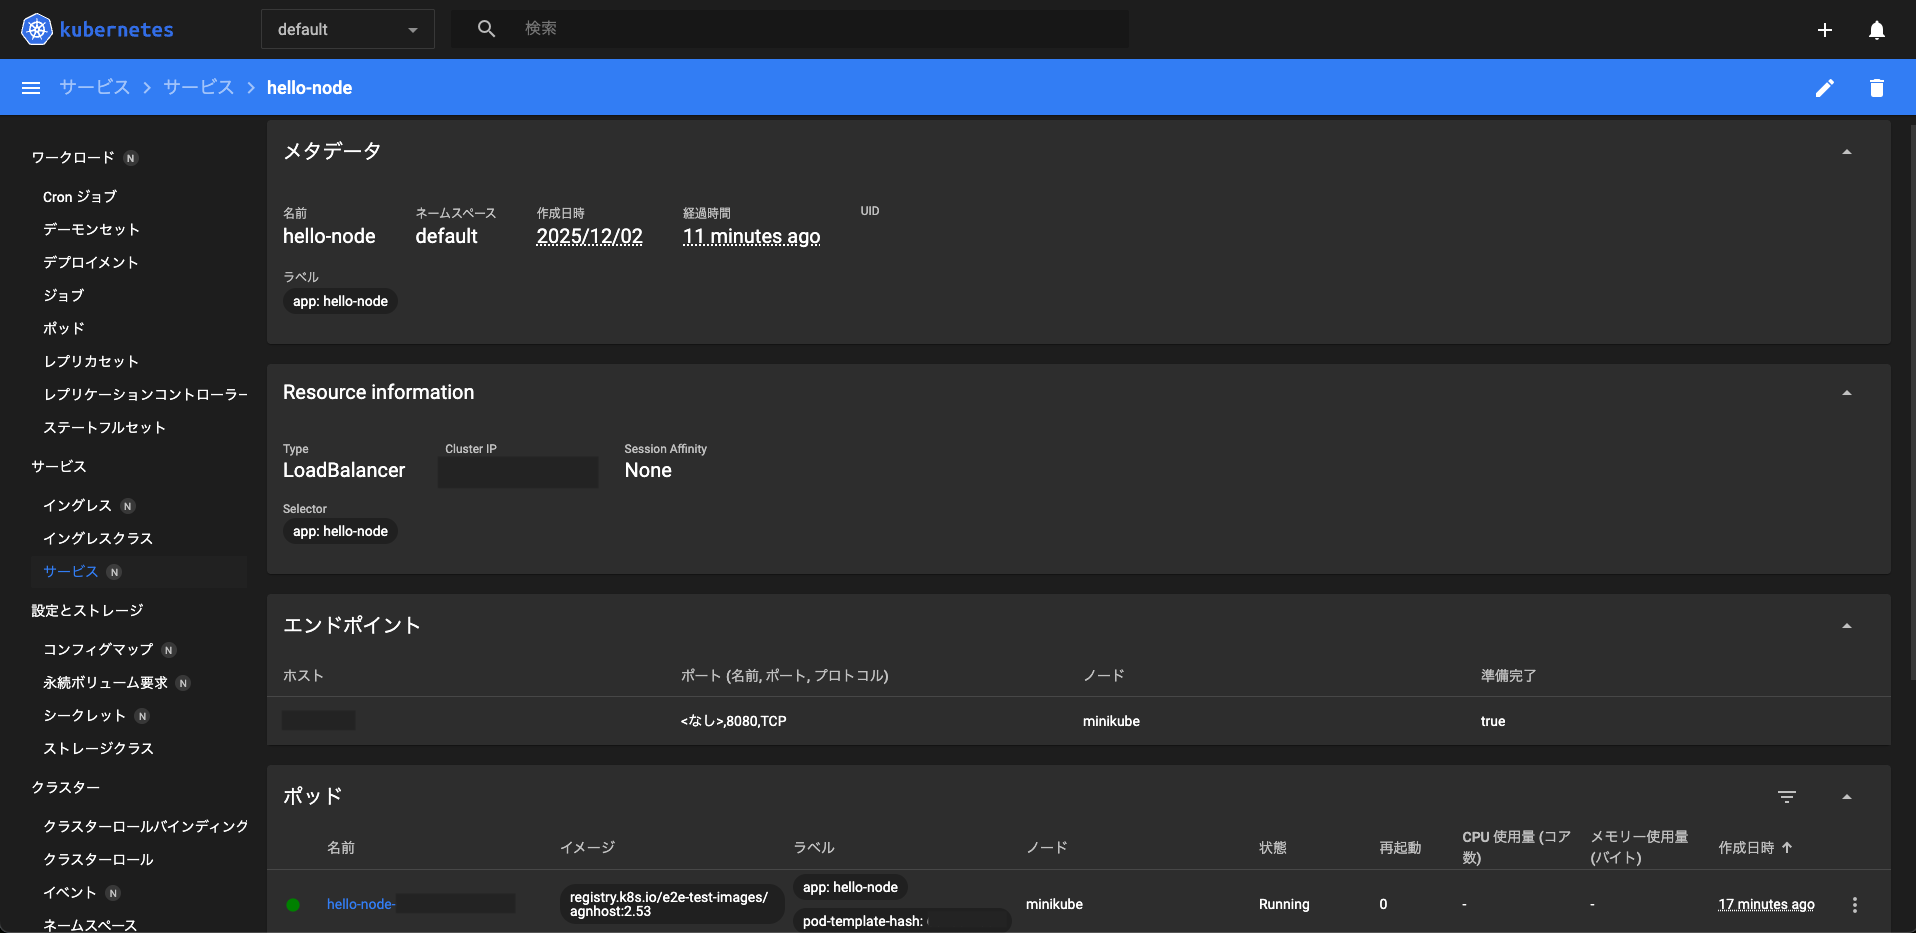Delete the hello-node service with trash icon

pos(1876,87)
